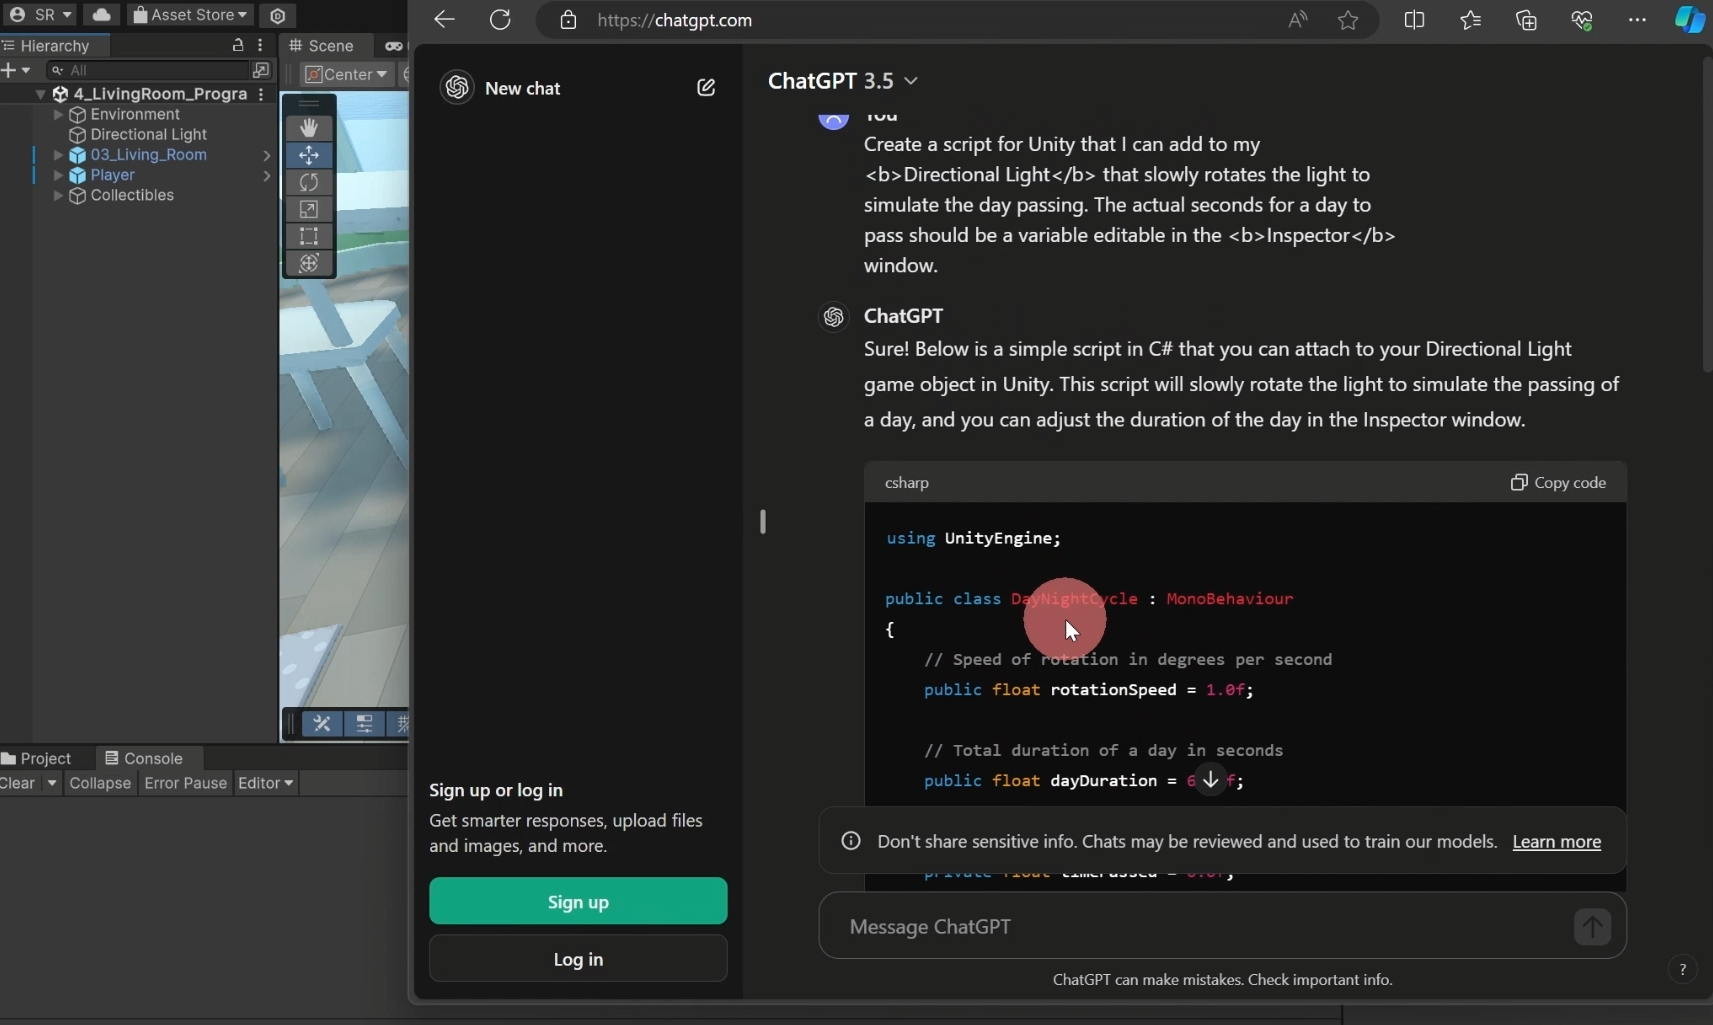Open the 03_Living_Room prefab arrow
Viewport: 1713px width, 1025px height.
(x=267, y=155)
